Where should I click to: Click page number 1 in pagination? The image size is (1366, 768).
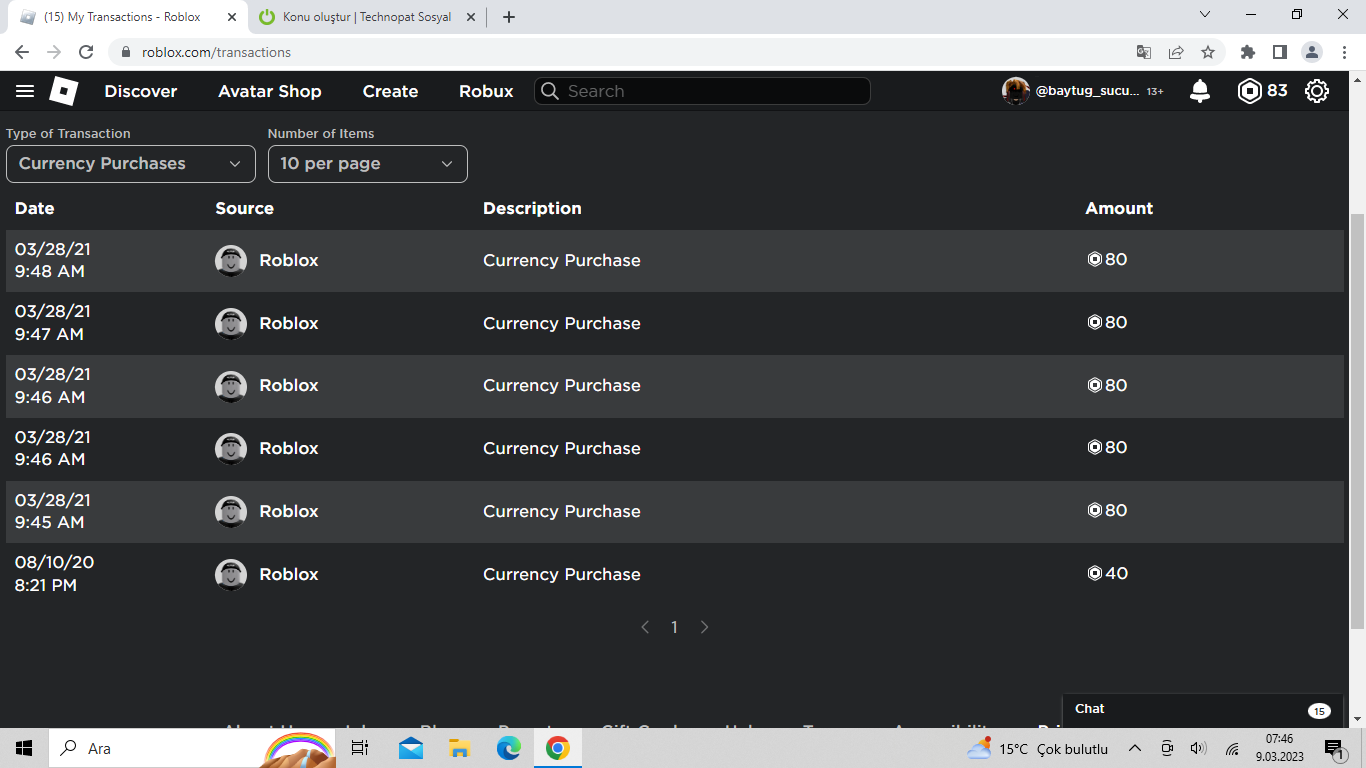coord(675,627)
